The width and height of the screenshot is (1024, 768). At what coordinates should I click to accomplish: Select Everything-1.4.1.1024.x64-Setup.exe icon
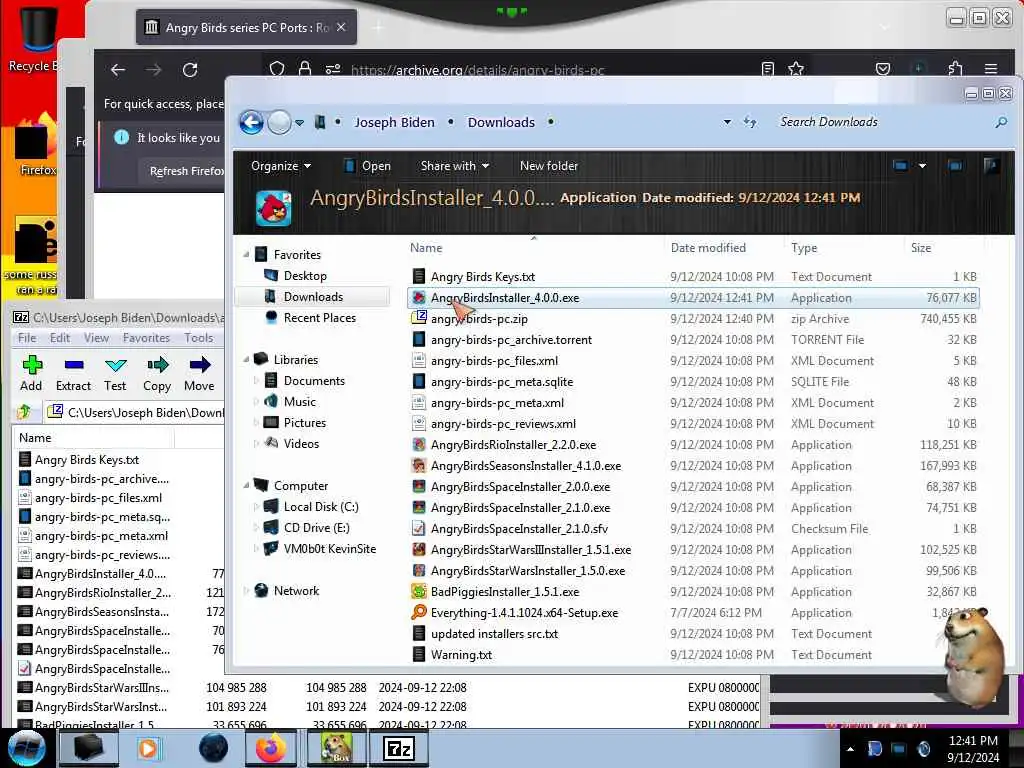419,613
